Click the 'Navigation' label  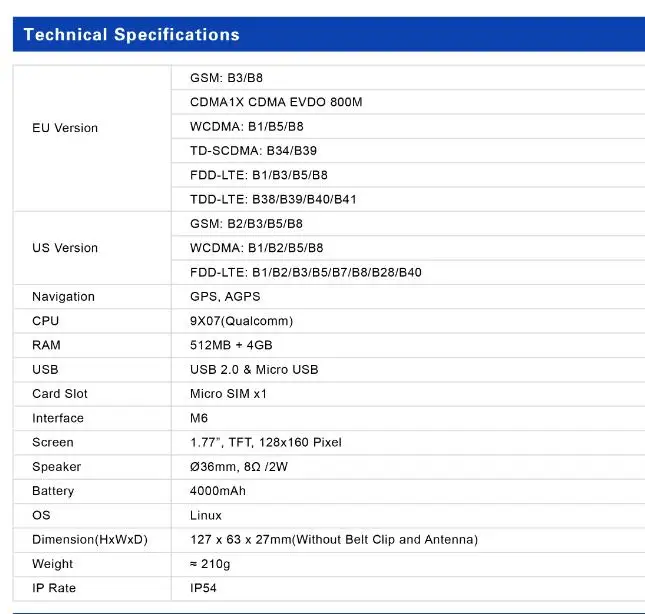pyautogui.click(x=63, y=297)
